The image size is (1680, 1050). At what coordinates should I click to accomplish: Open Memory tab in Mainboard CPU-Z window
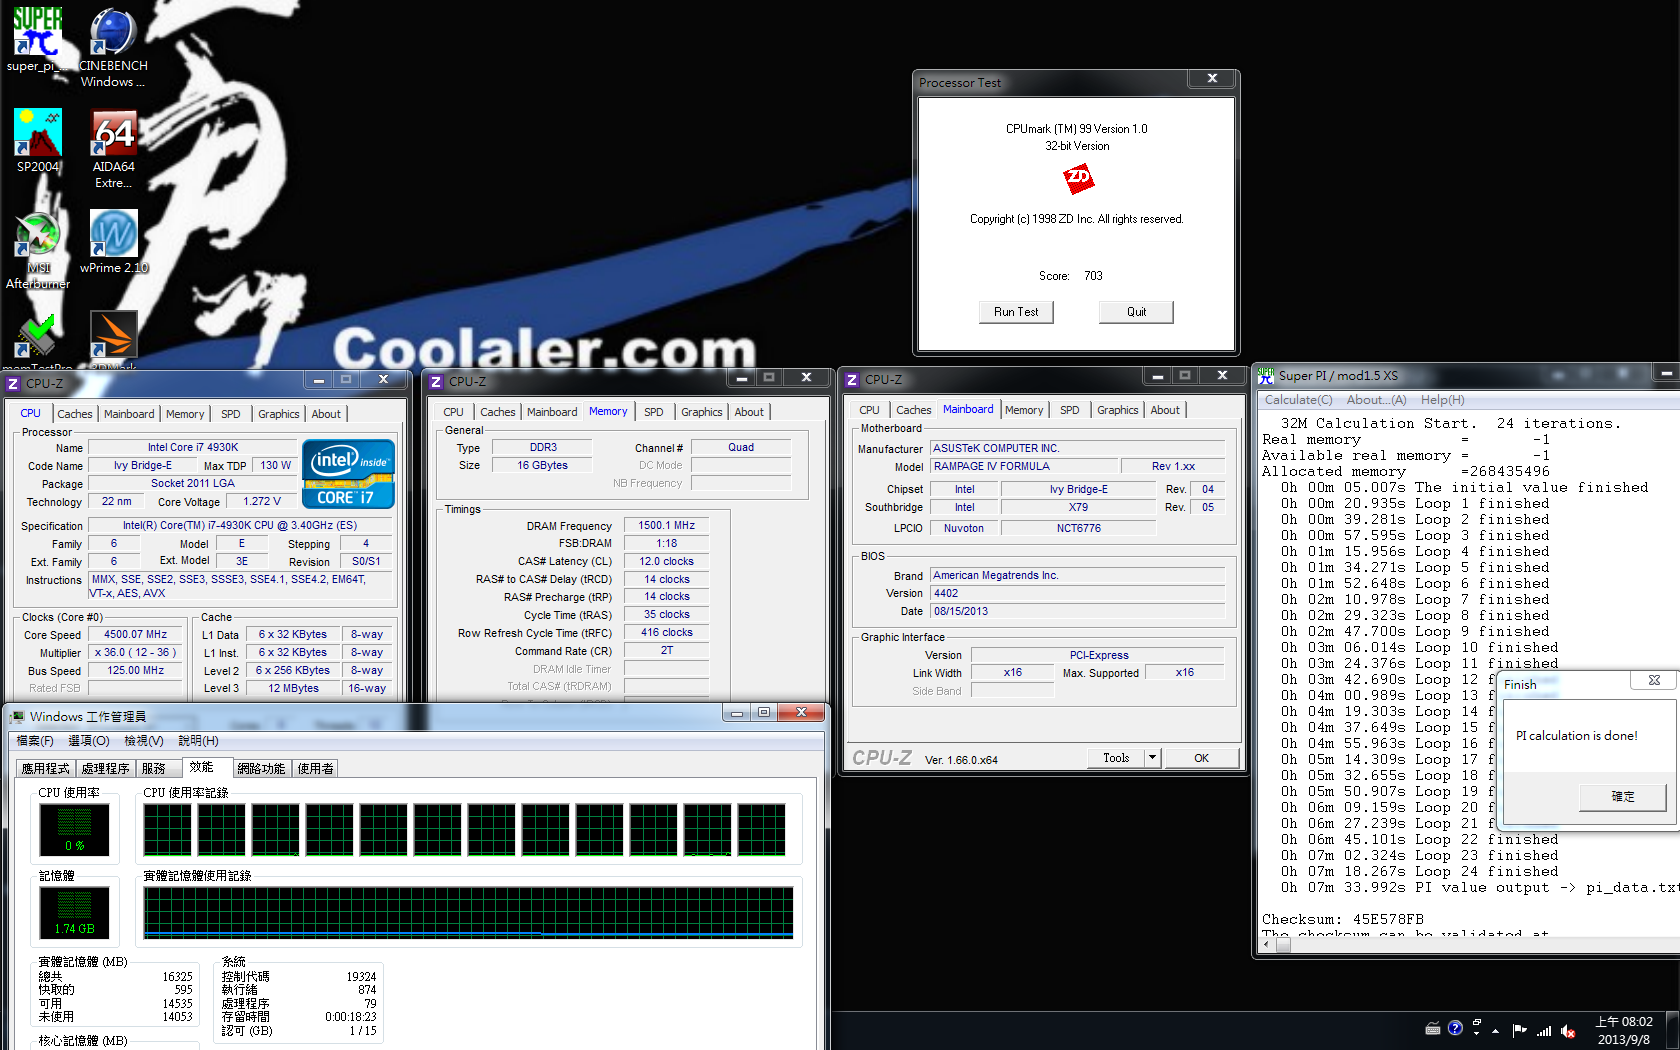coord(1024,410)
